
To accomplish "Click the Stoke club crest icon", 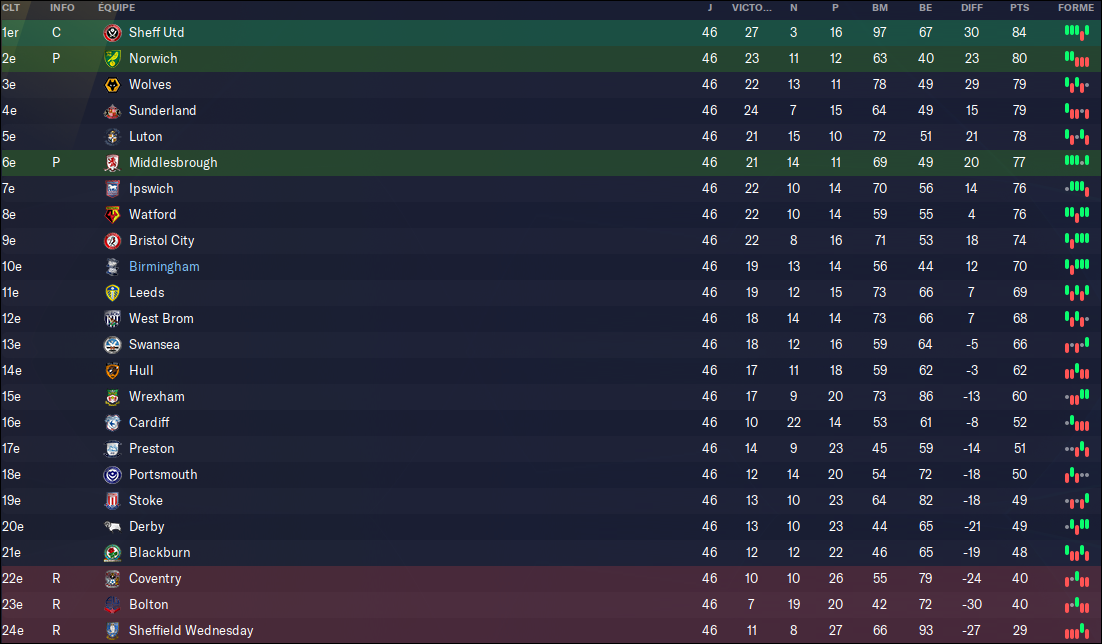I will (x=112, y=501).
